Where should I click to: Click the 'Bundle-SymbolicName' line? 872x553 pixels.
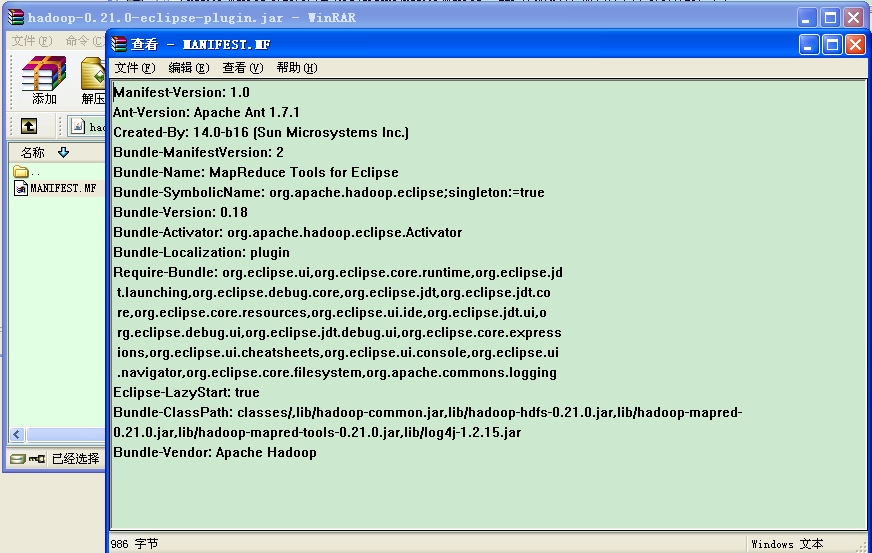coord(329,192)
